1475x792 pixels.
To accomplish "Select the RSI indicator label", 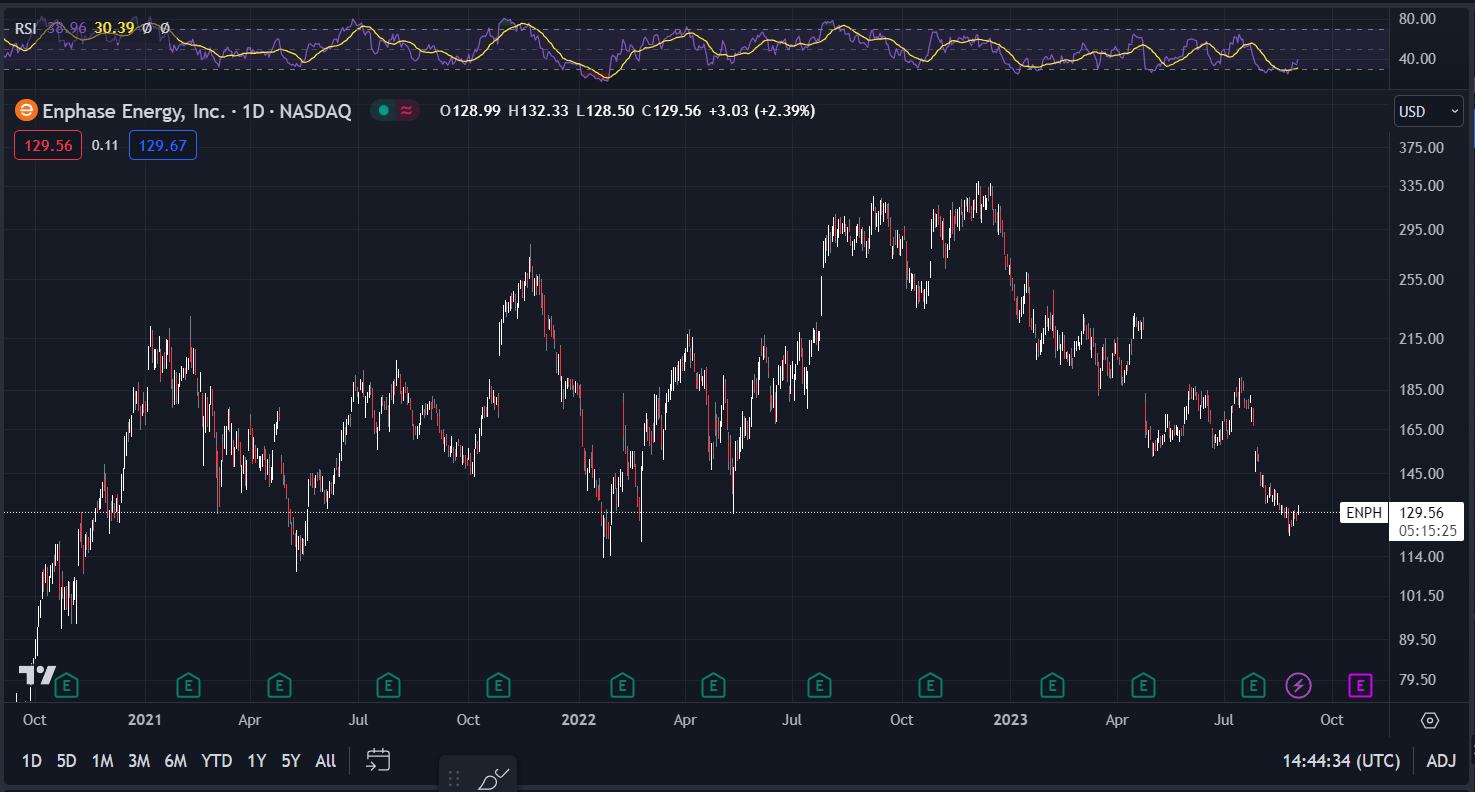I will click(26, 28).
